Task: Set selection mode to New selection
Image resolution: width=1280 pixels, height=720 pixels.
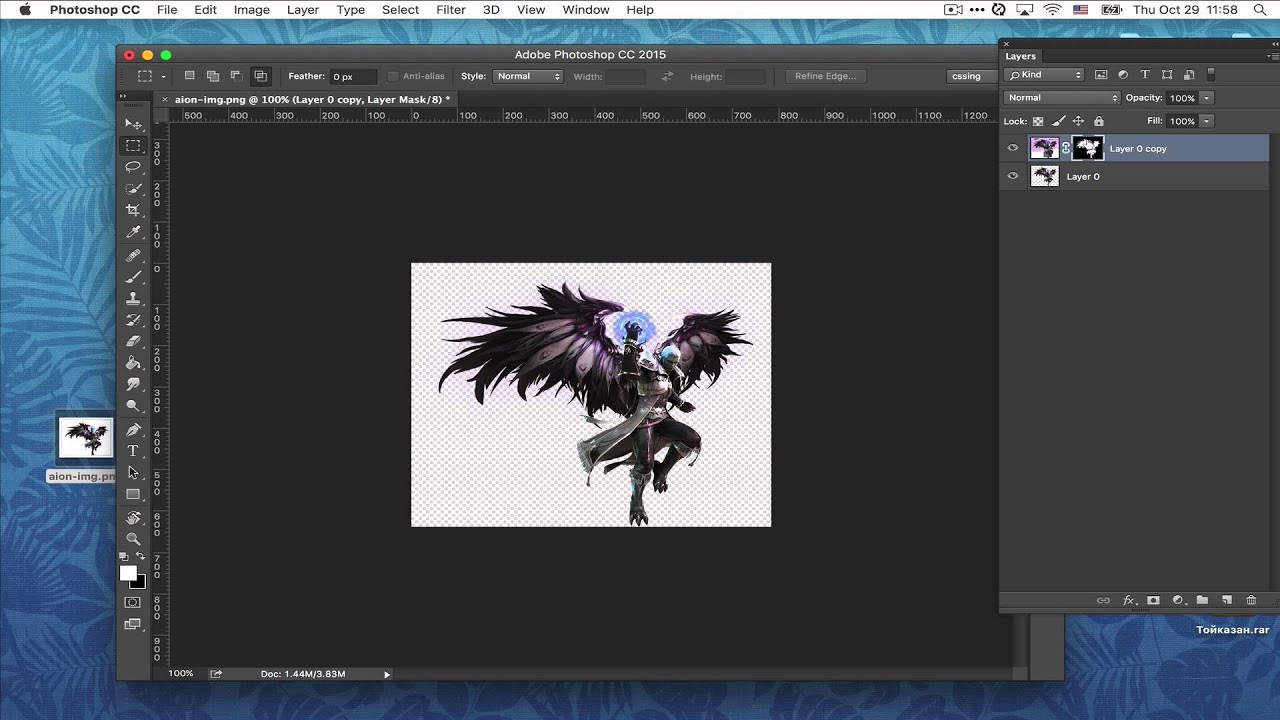Action: pos(190,76)
